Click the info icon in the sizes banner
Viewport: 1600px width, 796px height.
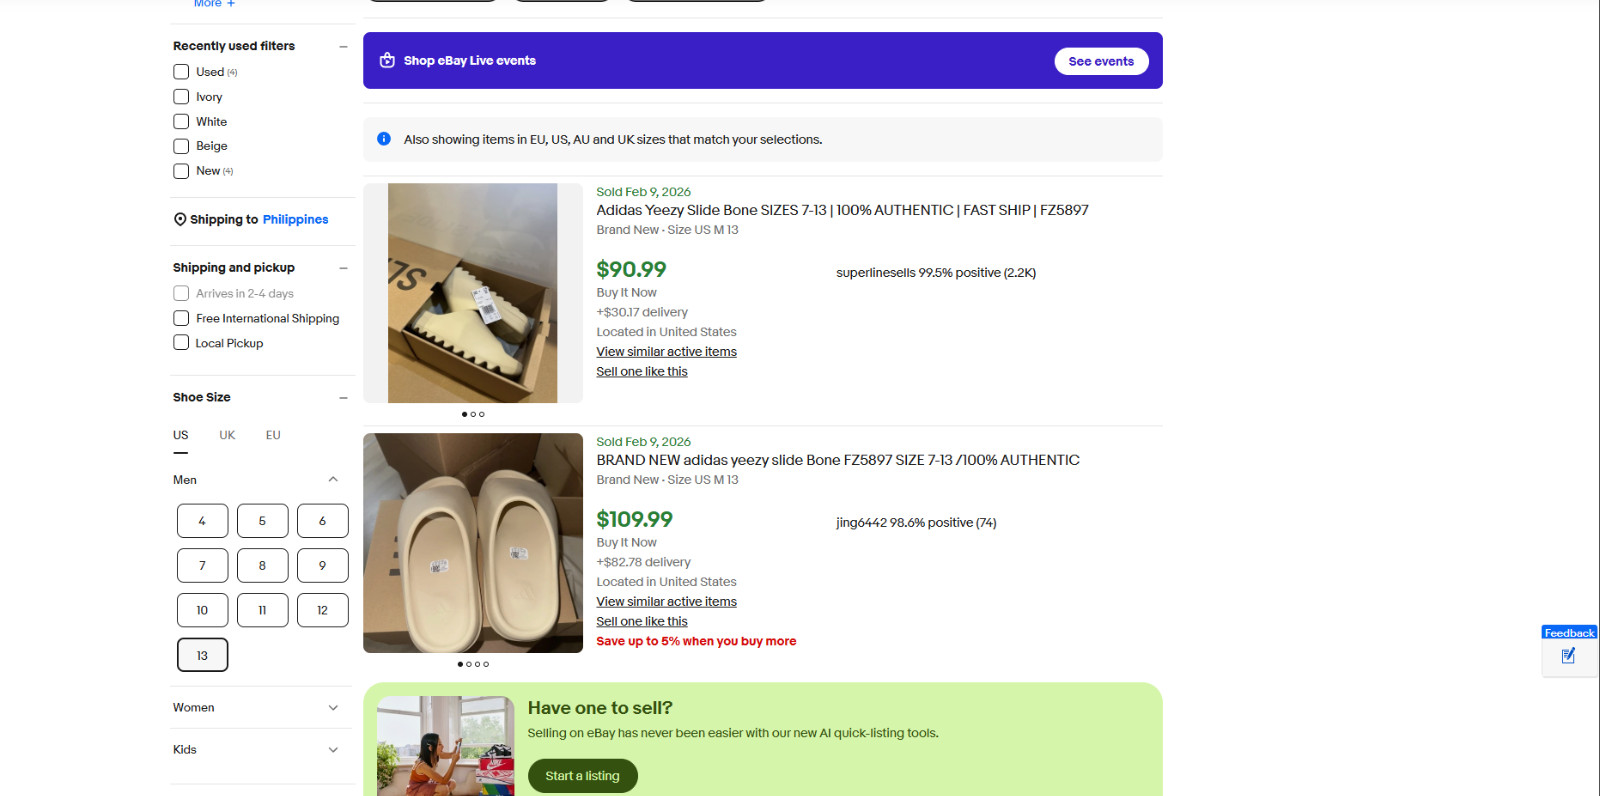[383, 139]
